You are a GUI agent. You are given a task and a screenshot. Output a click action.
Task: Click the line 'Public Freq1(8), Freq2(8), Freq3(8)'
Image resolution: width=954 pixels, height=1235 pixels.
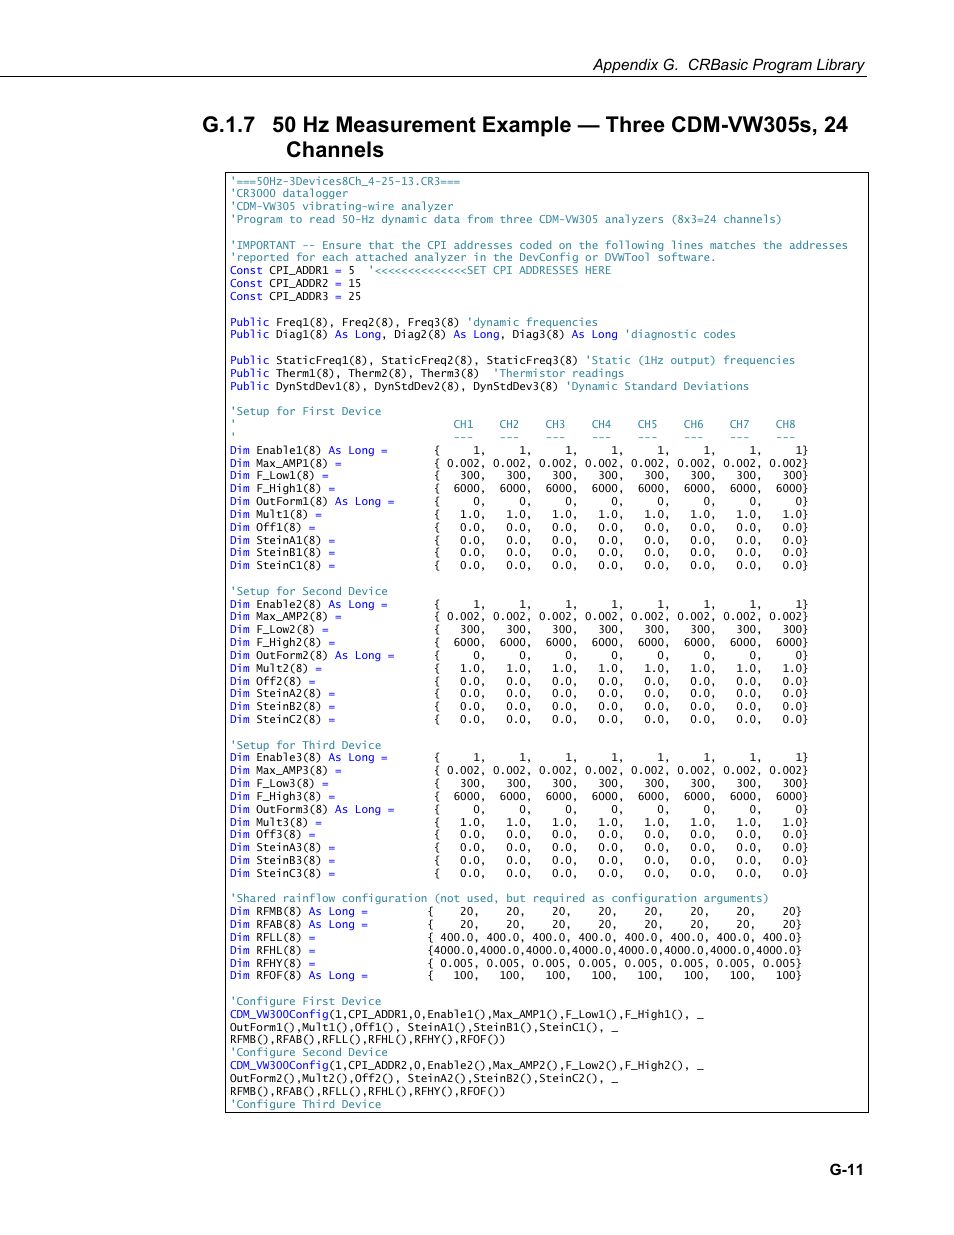click(x=414, y=322)
